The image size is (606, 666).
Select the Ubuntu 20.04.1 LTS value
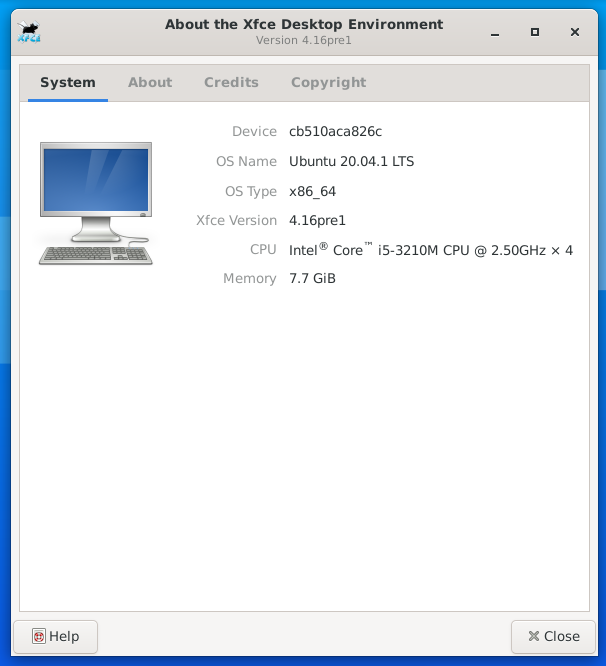coord(352,161)
